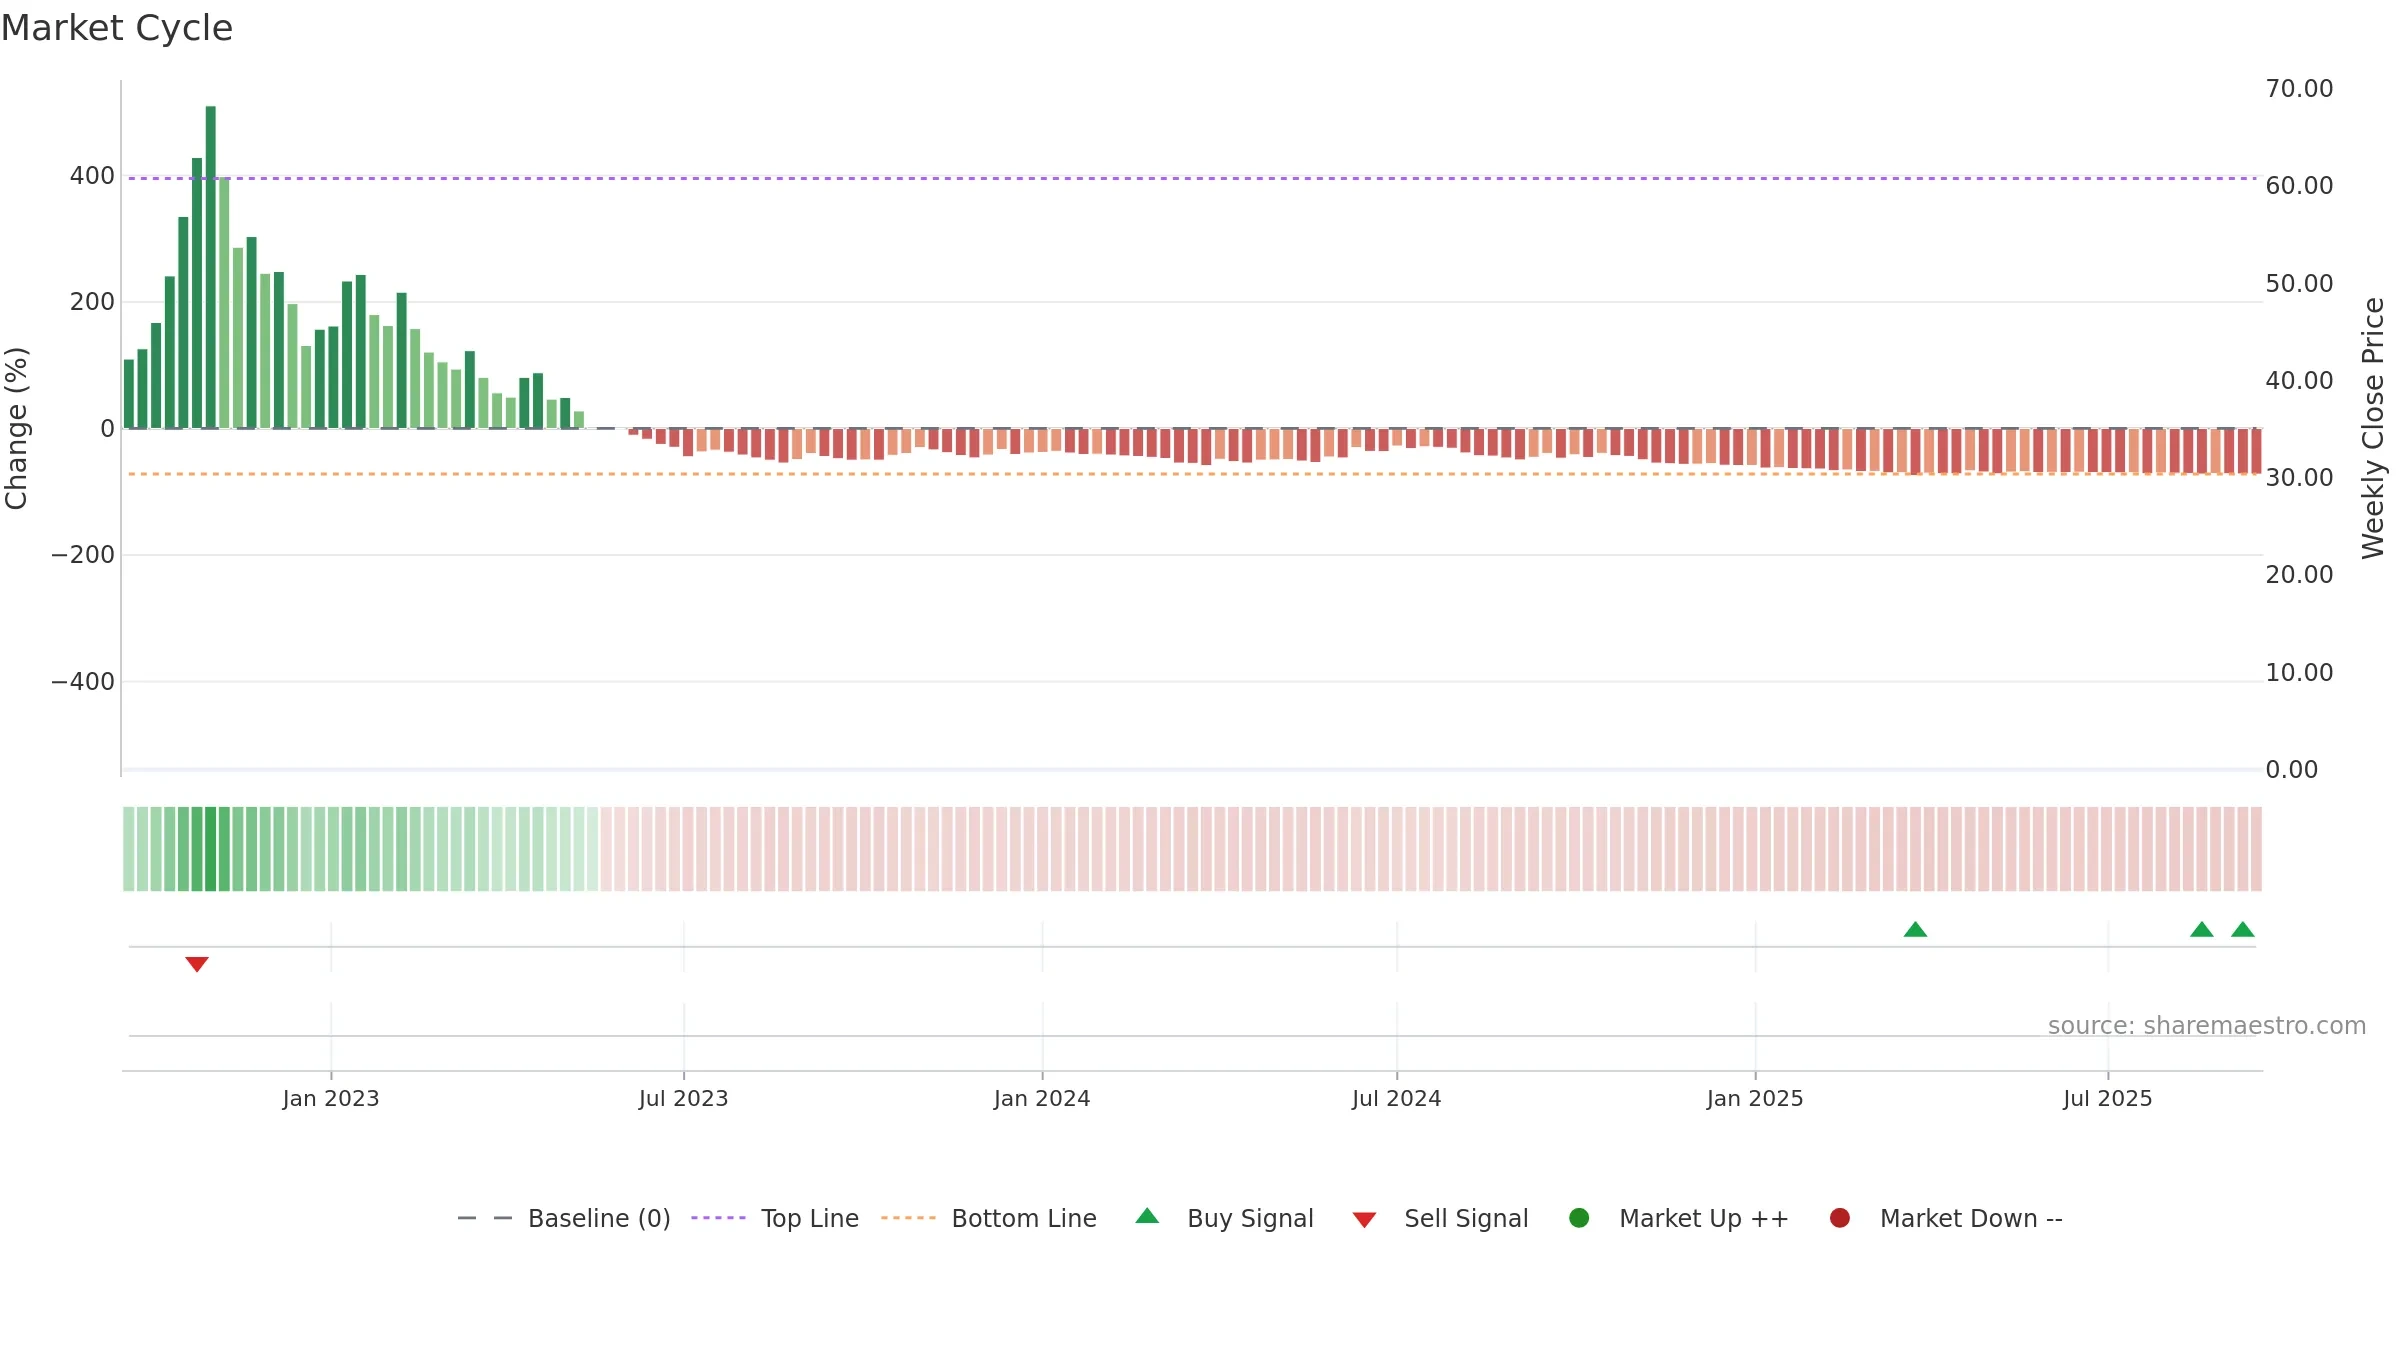Click the Jul 2023 x-axis label
This screenshot has width=2400, height=1350.
click(x=684, y=1099)
